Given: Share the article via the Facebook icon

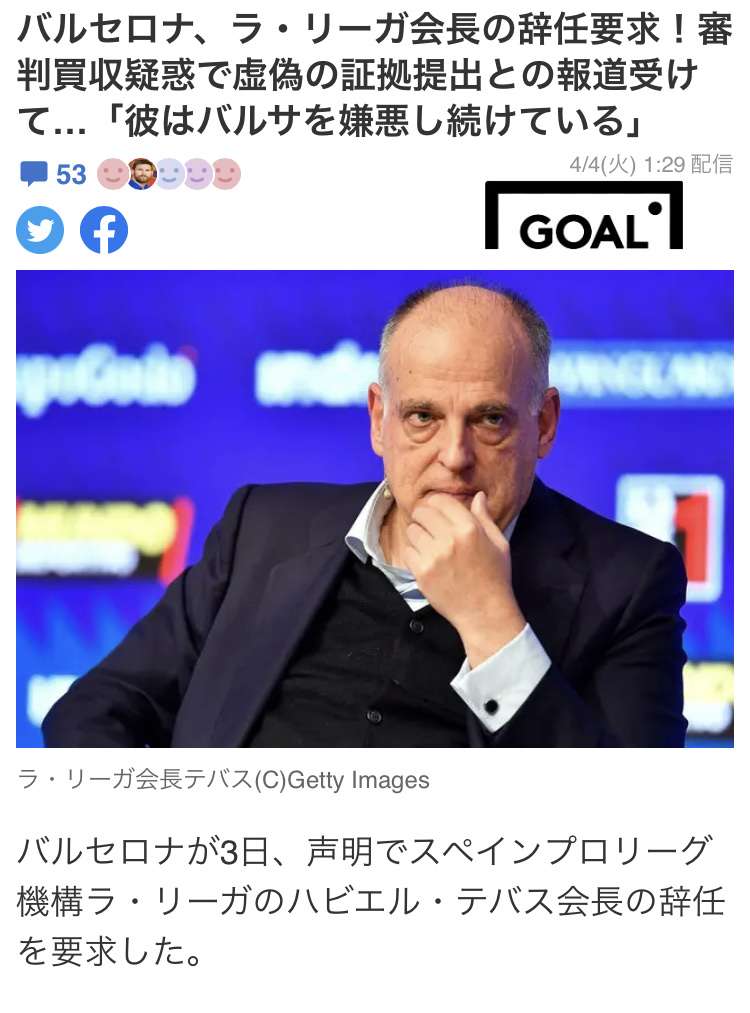Looking at the screenshot, I should (104, 230).
